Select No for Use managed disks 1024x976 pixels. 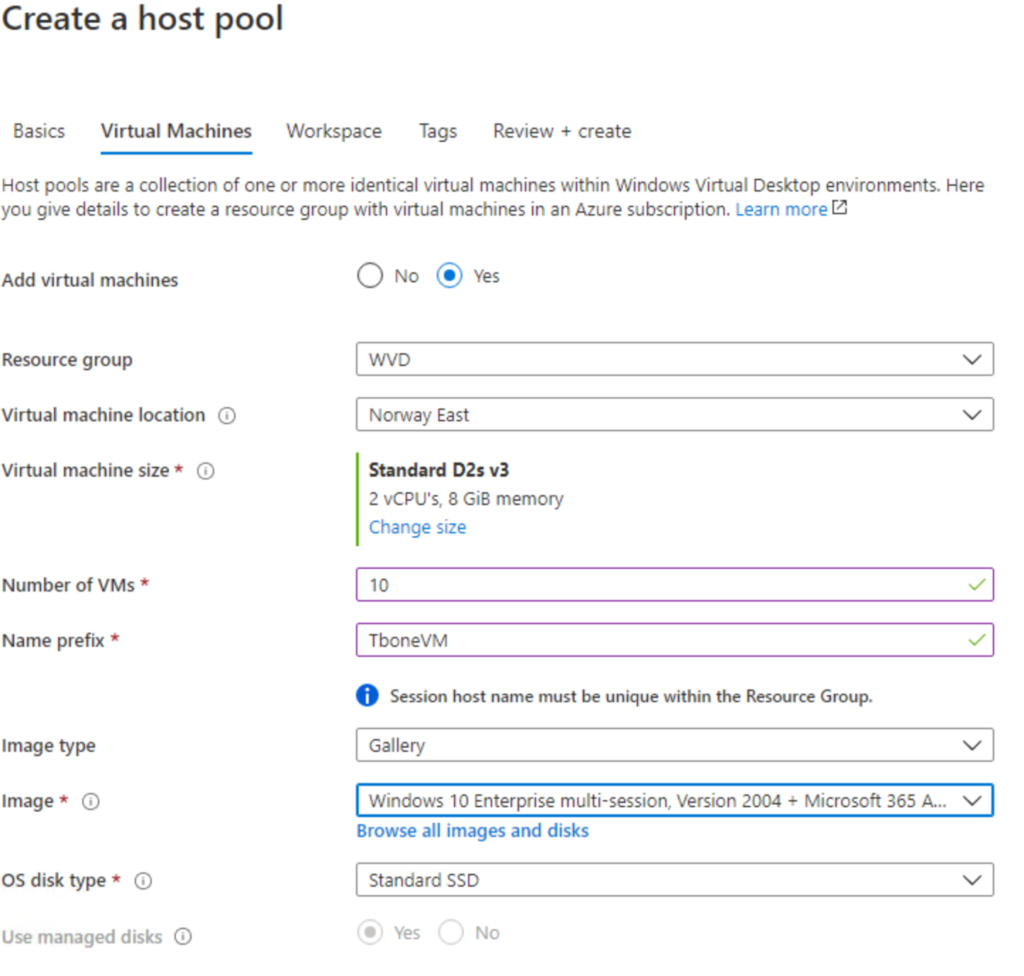451,933
